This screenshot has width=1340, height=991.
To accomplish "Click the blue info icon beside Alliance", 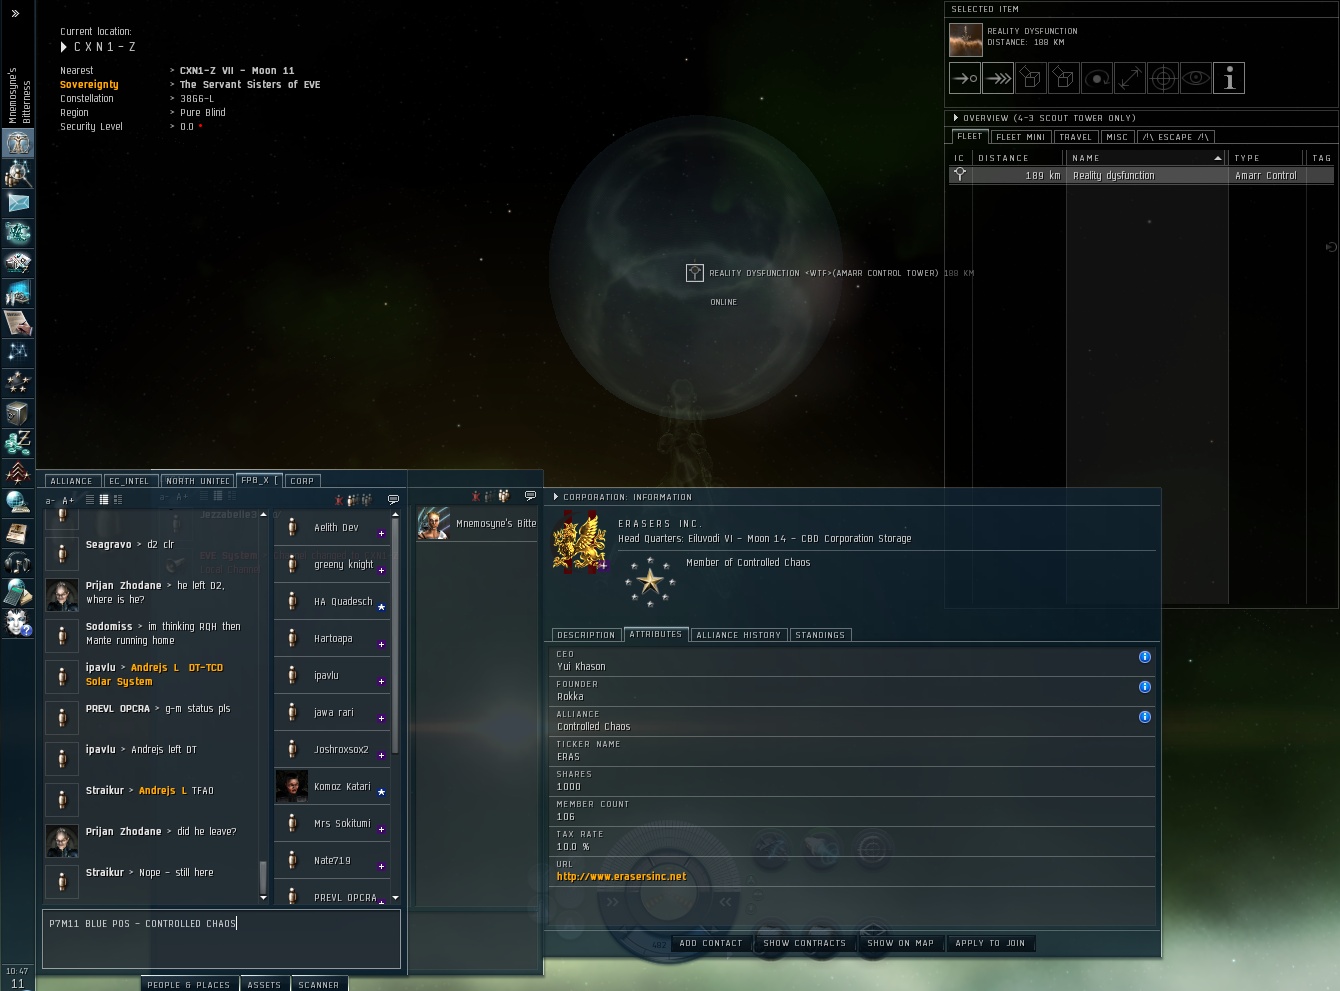I will click(x=1145, y=717).
